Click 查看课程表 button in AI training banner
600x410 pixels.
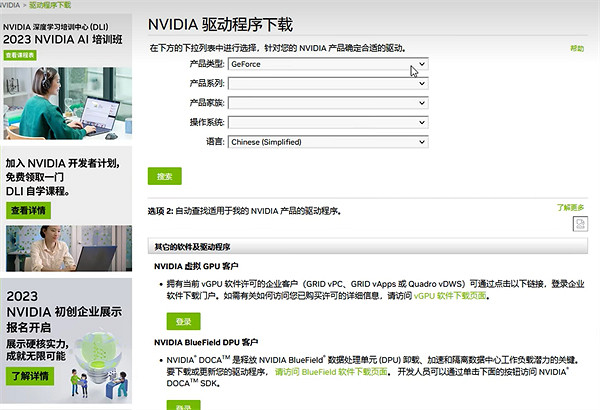pyautogui.click(x=19, y=56)
